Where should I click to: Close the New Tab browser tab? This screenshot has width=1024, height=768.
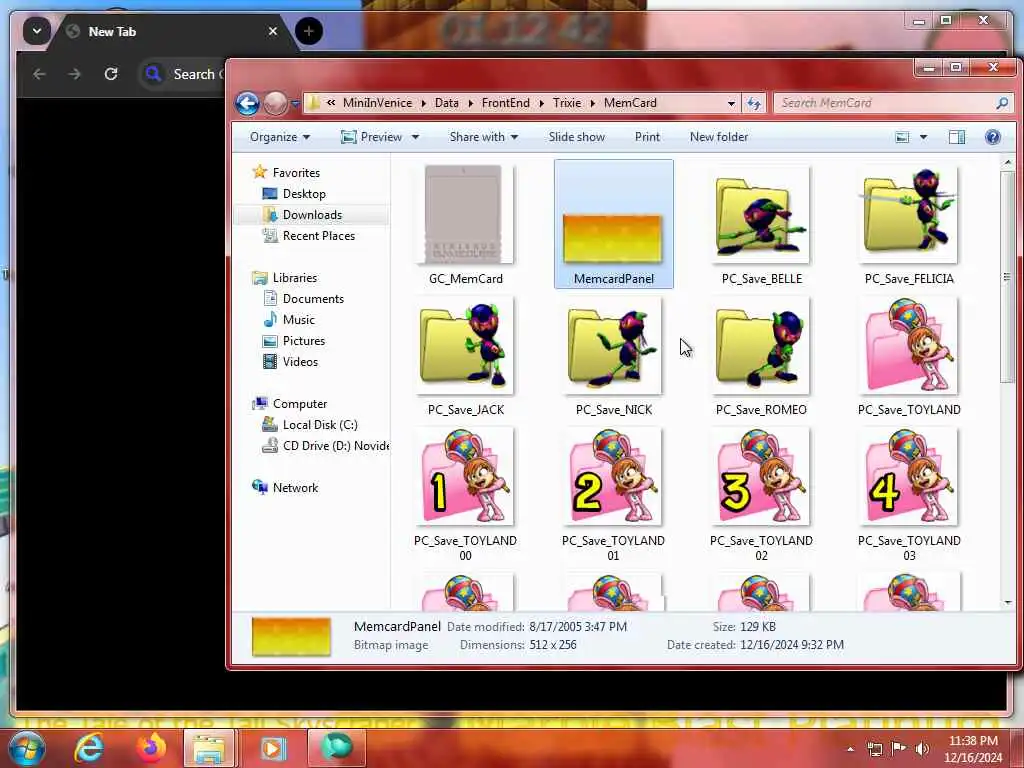pyautogui.click(x=272, y=31)
